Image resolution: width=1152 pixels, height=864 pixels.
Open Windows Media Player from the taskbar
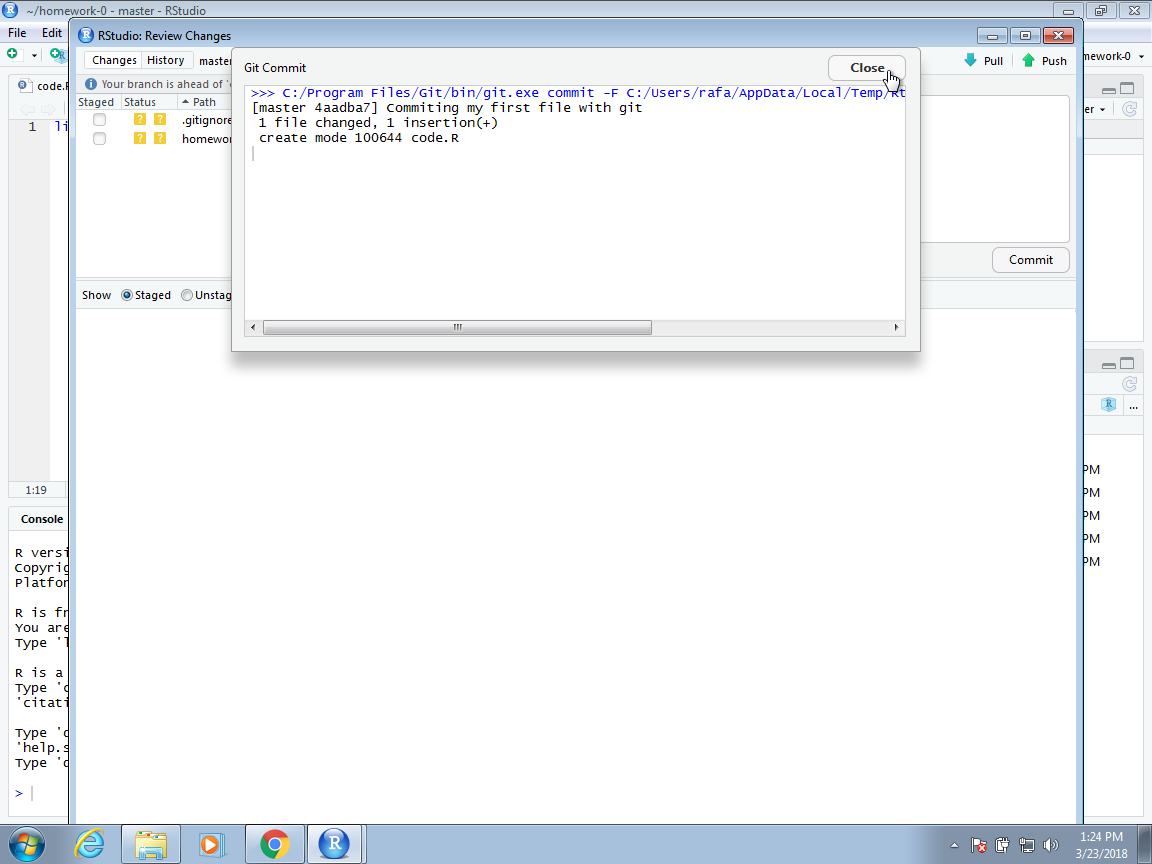212,844
